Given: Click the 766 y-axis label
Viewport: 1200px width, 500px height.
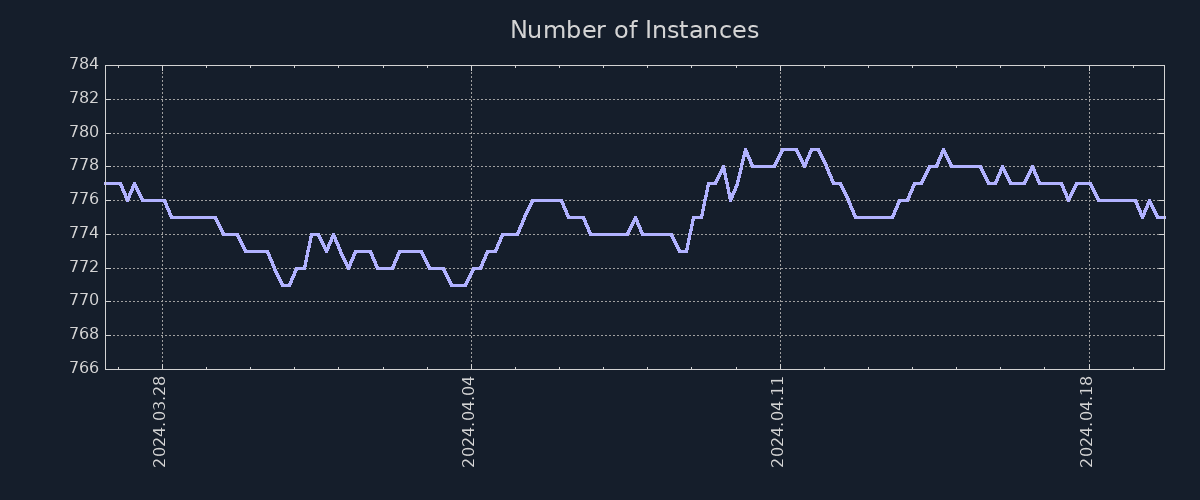Looking at the screenshot, I should [84, 368].
